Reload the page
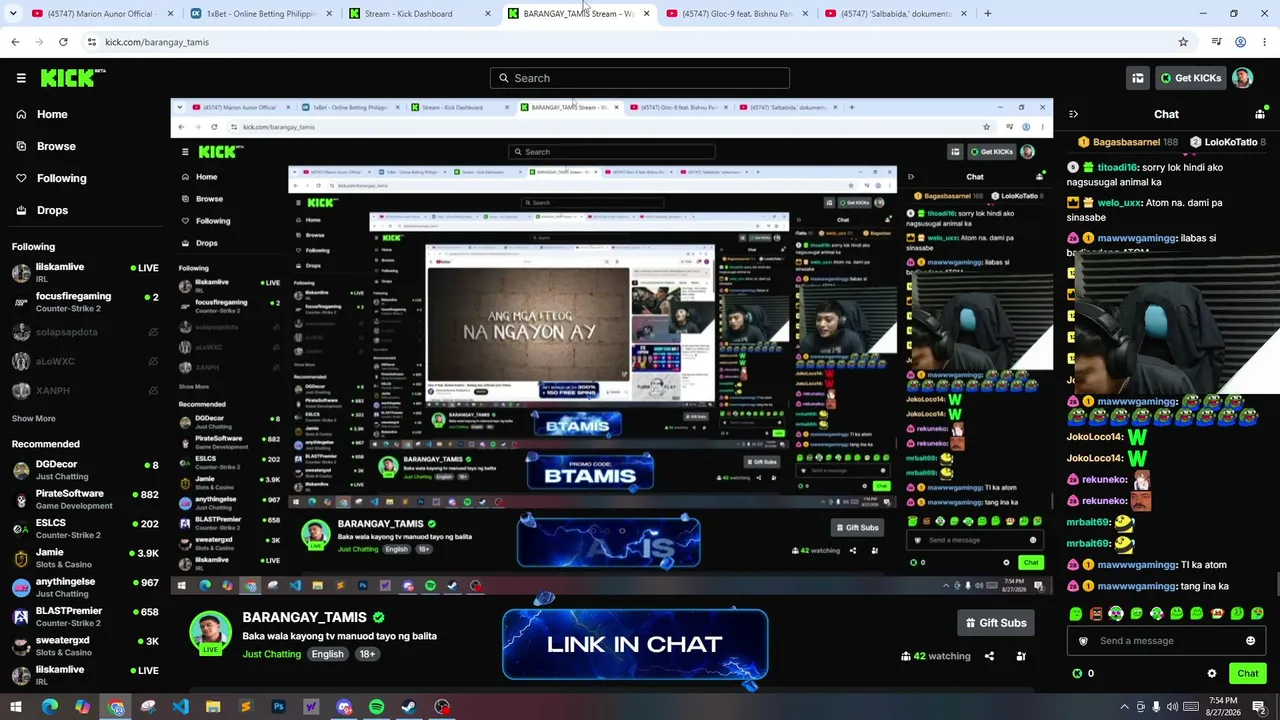The width and height of the screenshot is (1280, 720). pos(63,42)
